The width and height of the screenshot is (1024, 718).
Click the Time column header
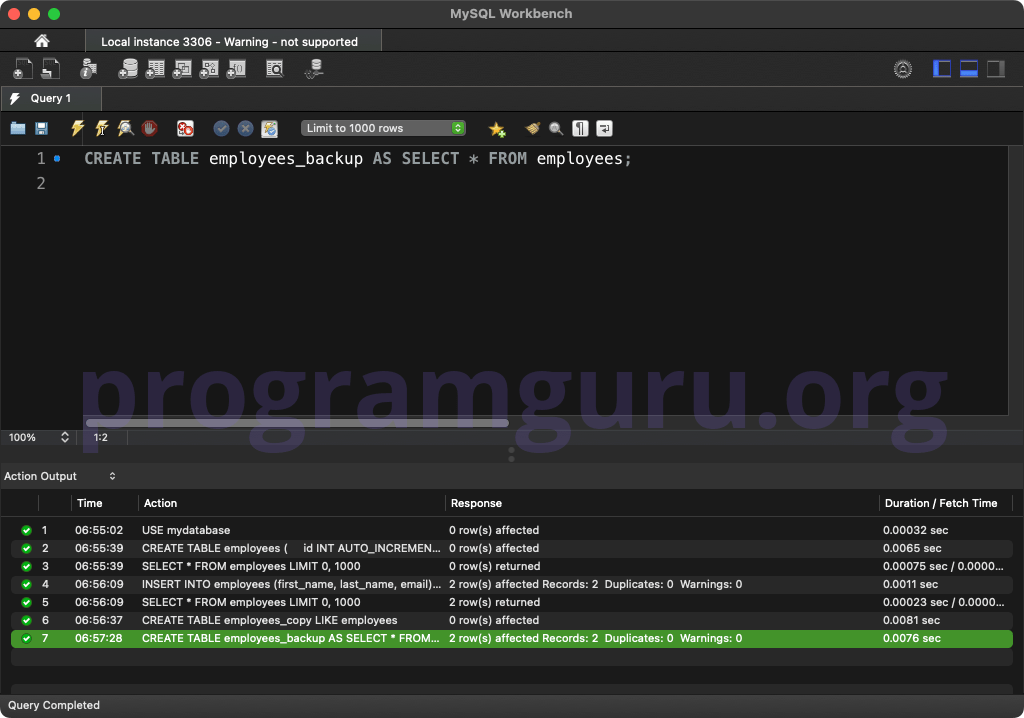tap(89, 503)
